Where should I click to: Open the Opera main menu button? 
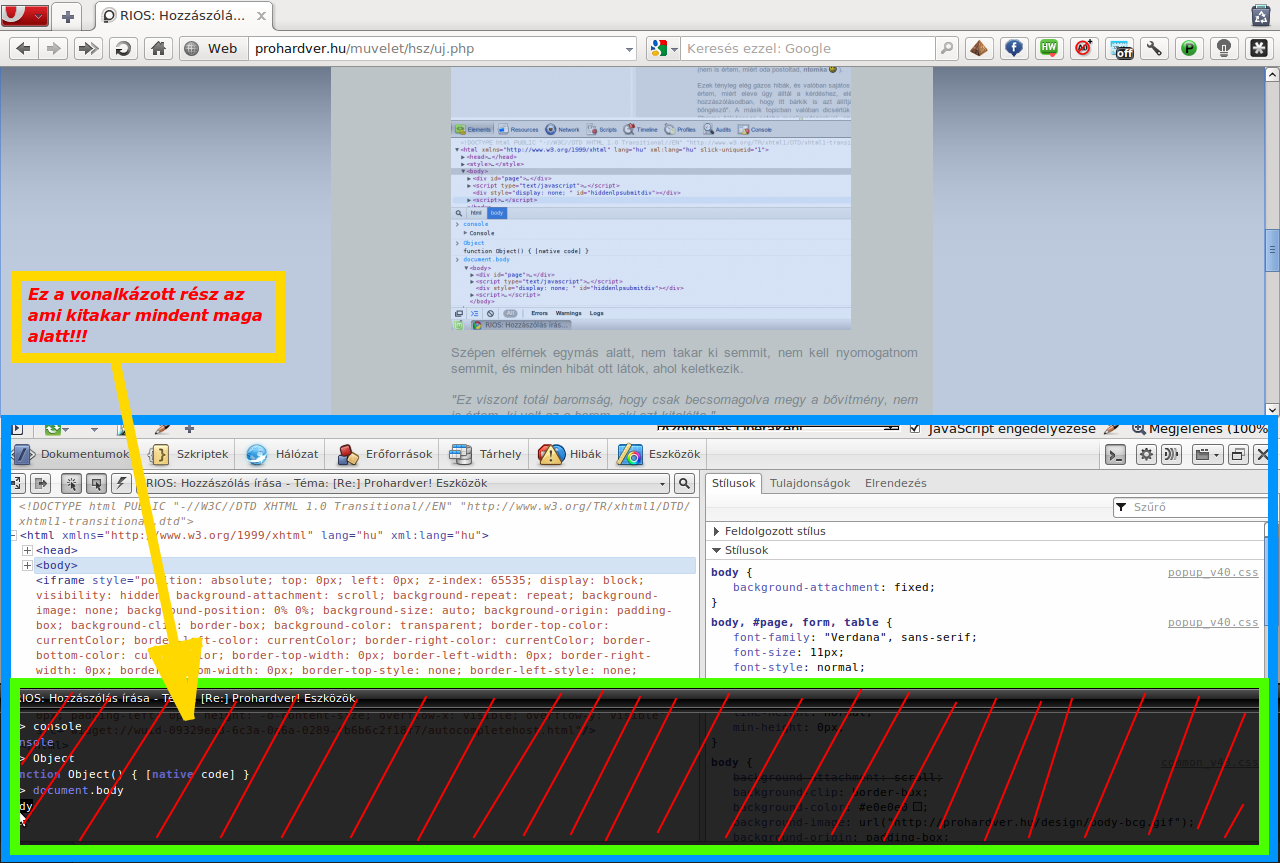click(25, 16)
